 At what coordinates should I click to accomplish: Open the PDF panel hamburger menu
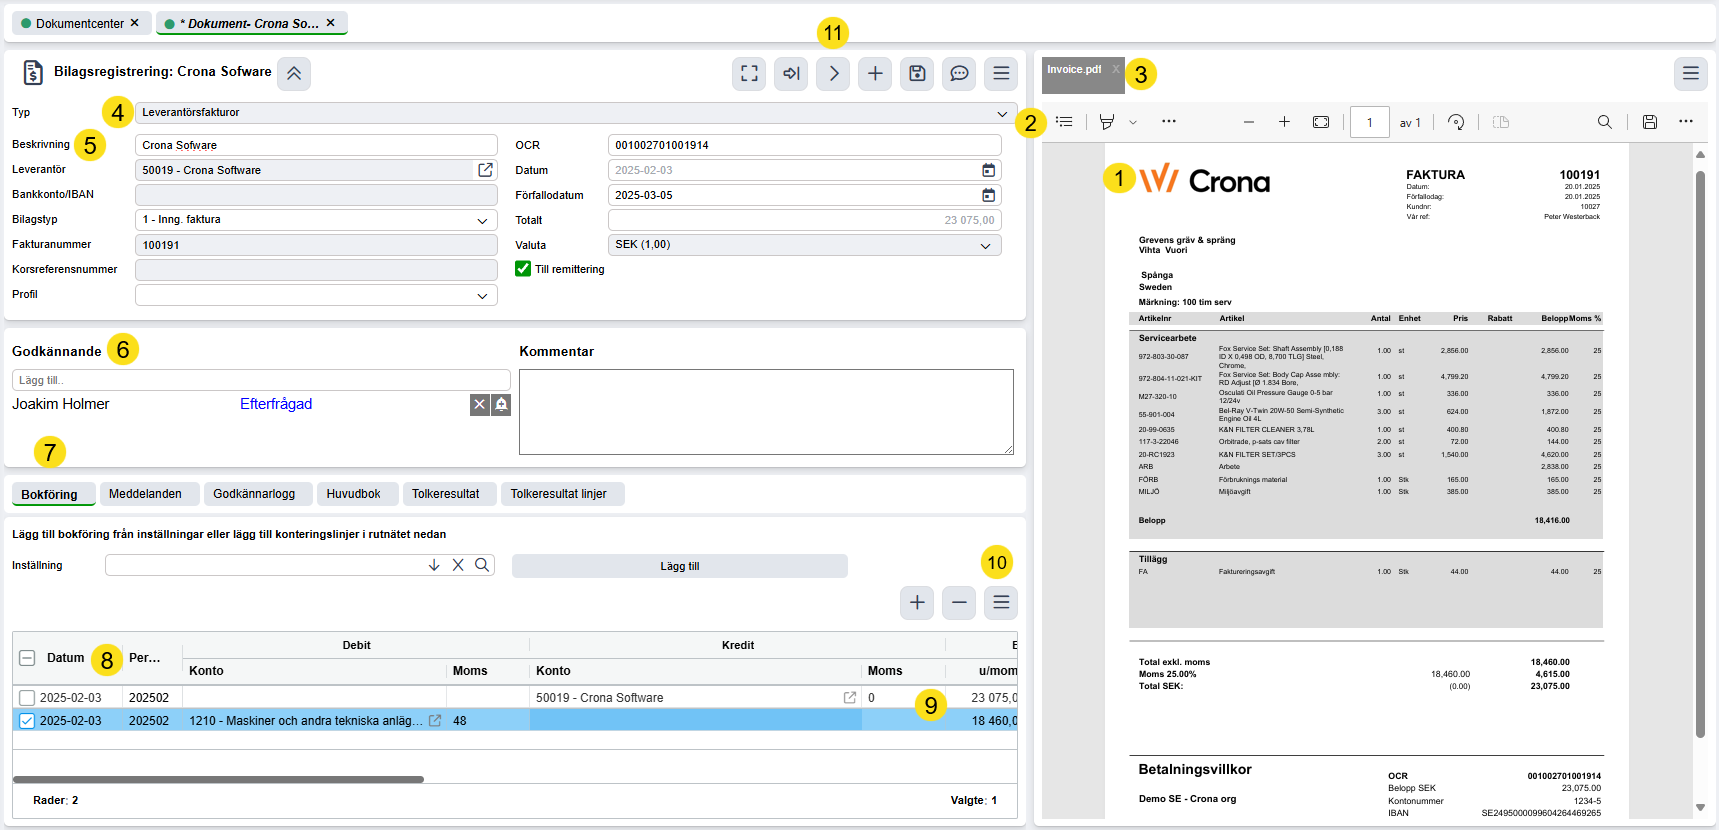point(1691,73)
